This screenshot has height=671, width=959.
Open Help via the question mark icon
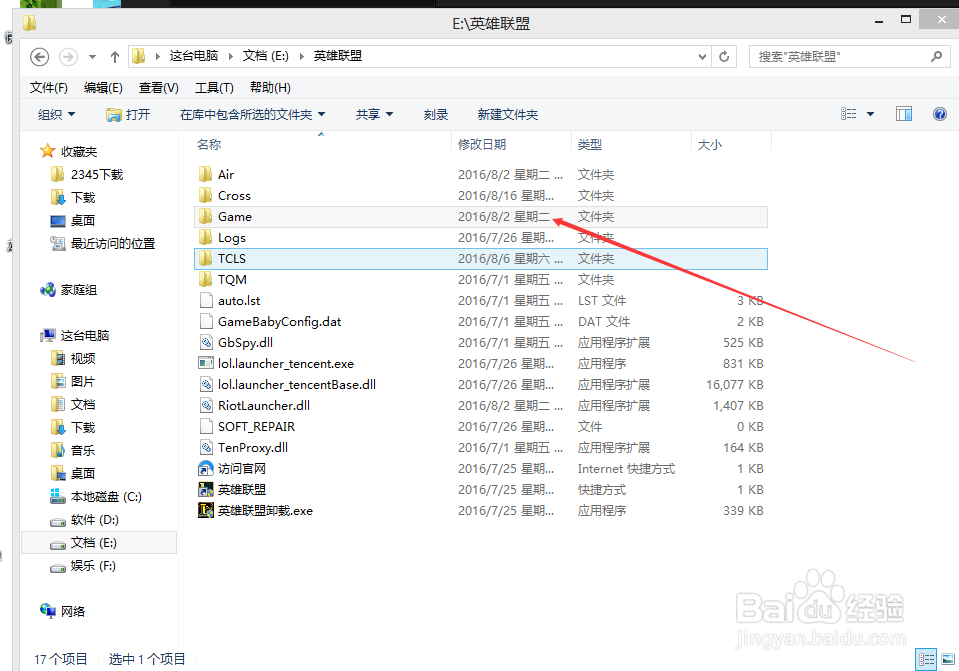(x=939, y=113)
